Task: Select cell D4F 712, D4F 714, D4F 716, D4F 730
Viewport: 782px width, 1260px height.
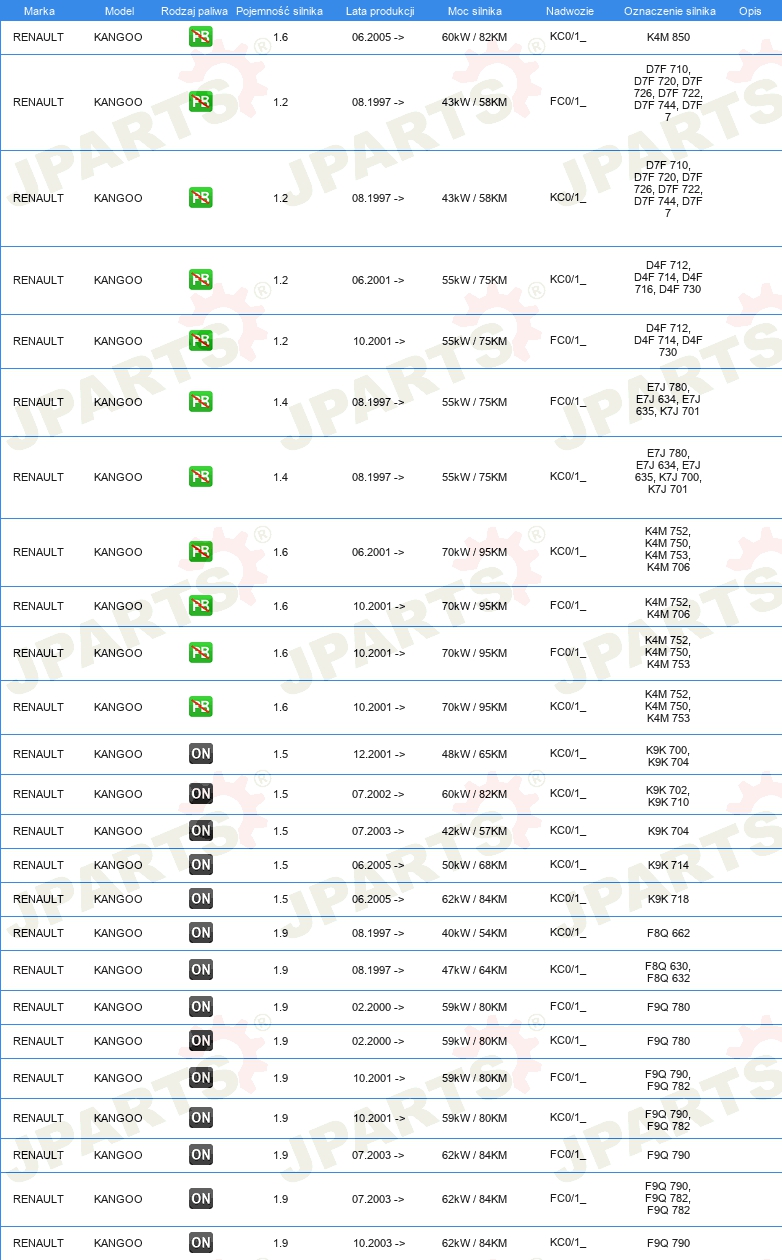Action: (x=668, y=277)
